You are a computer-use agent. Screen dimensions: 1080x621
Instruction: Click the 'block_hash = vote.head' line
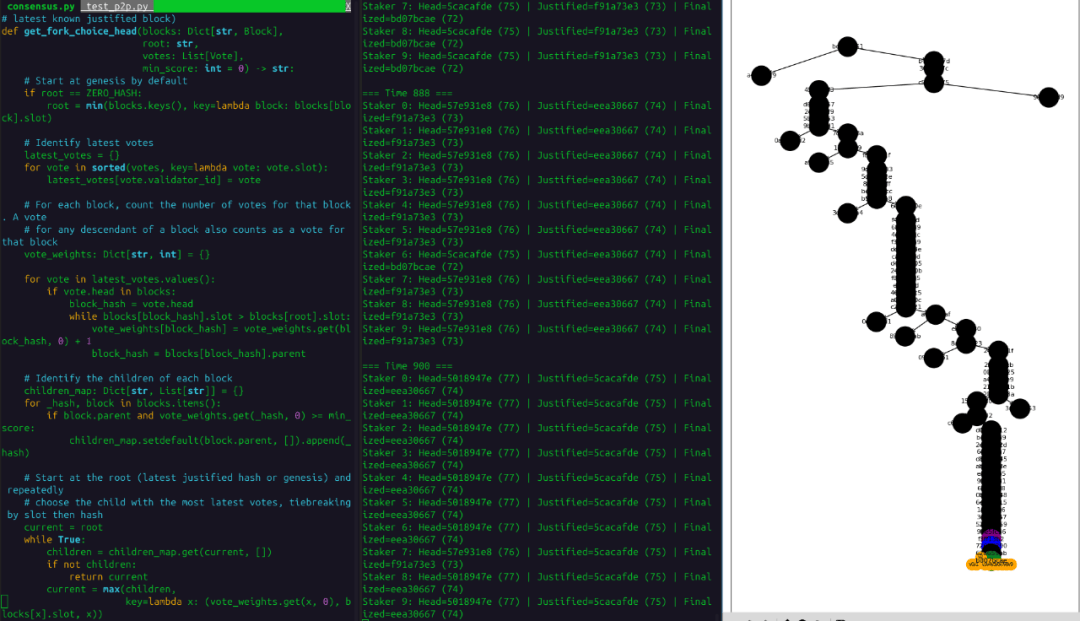pos(131,304)
